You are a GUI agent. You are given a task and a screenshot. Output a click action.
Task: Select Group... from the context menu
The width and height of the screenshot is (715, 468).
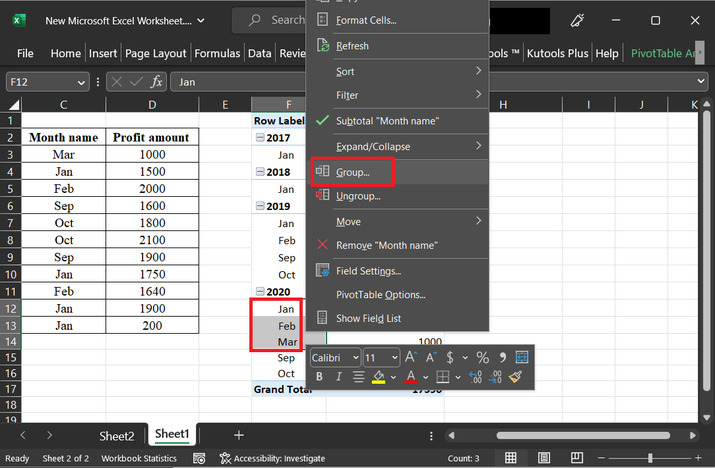(x=352, y=172)
